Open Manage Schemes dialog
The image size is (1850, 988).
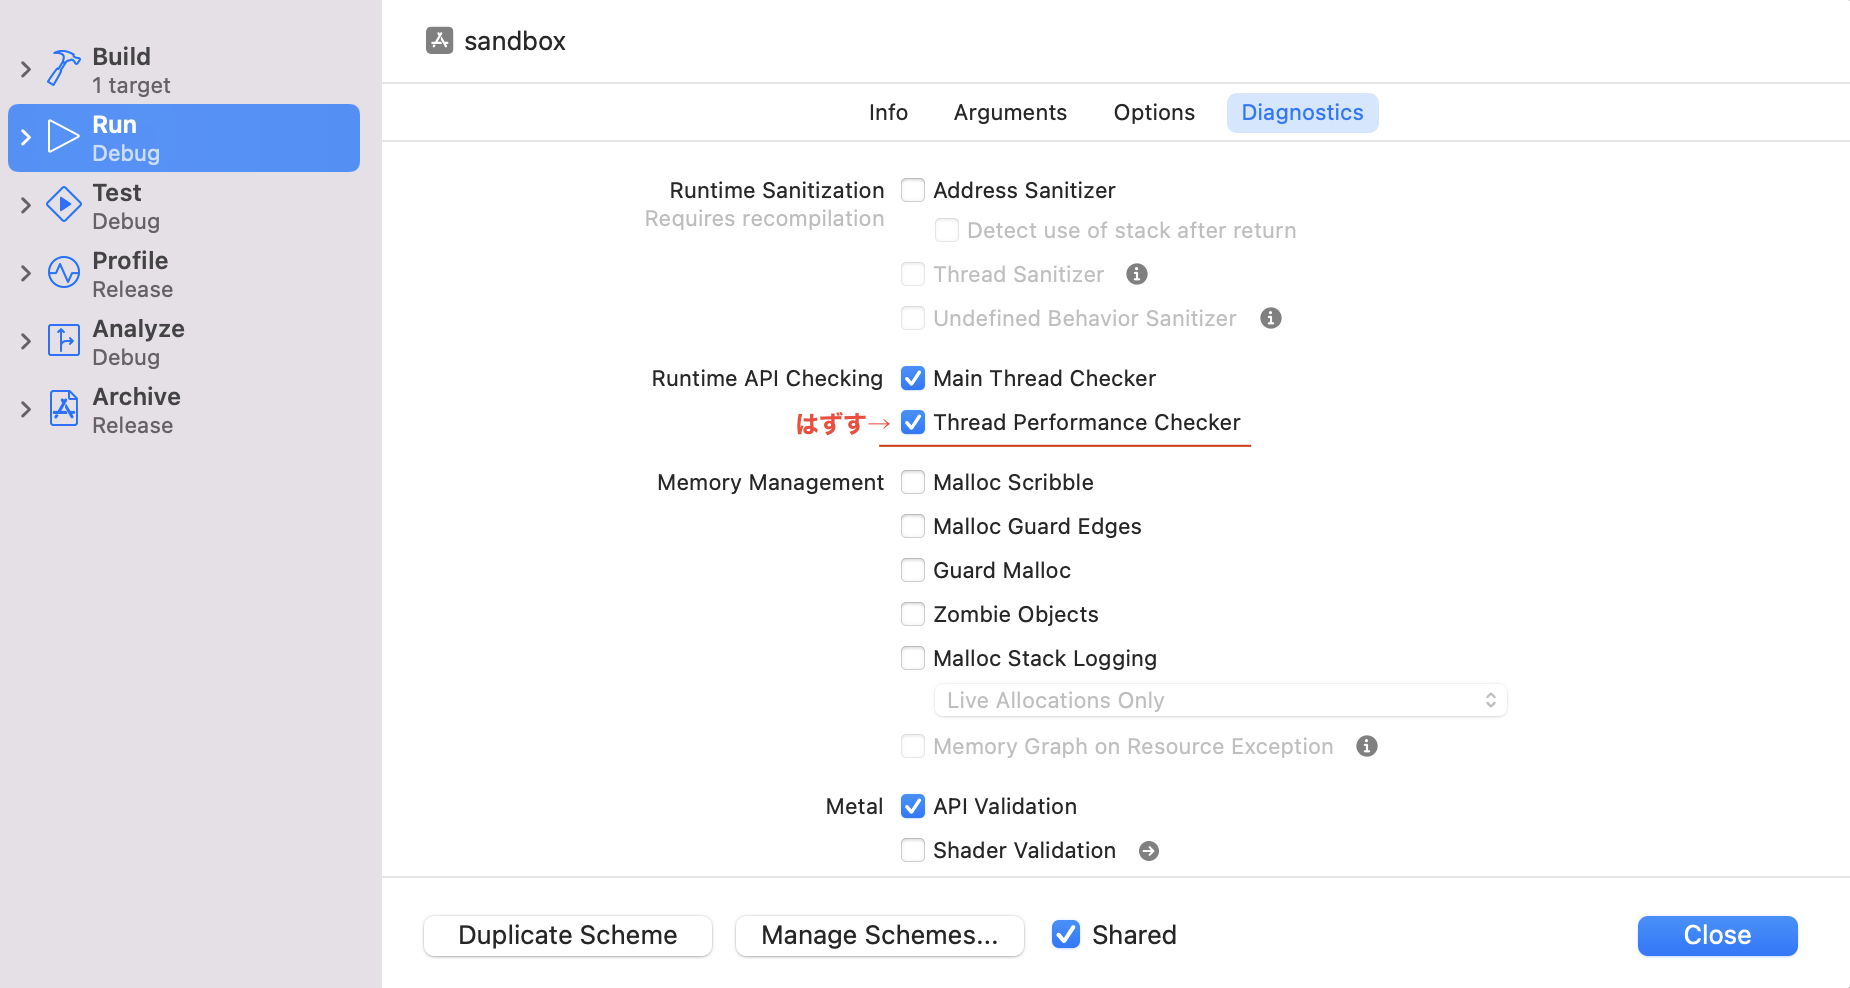pos(880,935)
